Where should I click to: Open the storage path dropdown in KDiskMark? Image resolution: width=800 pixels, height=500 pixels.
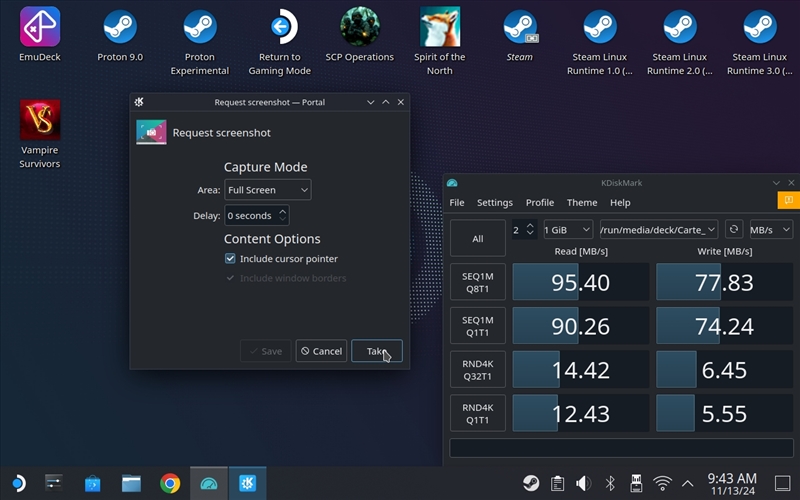pyautogui.click(x=657, y=229)
